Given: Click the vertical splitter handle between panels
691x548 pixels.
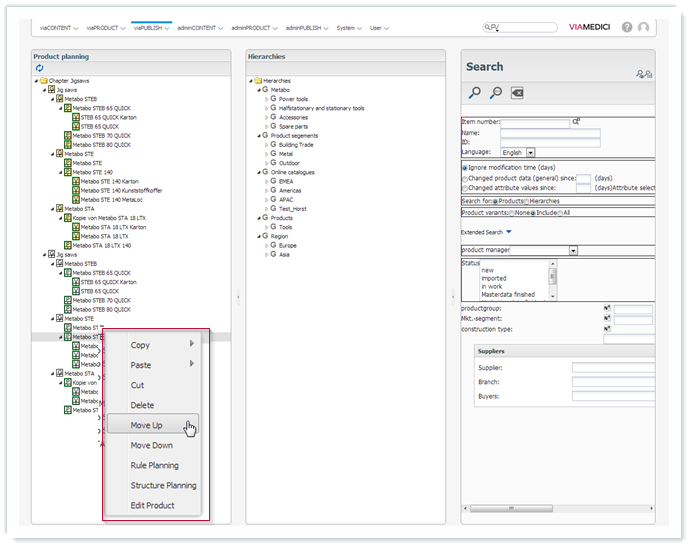Looking at the screenshot, I should coord(238,295).
